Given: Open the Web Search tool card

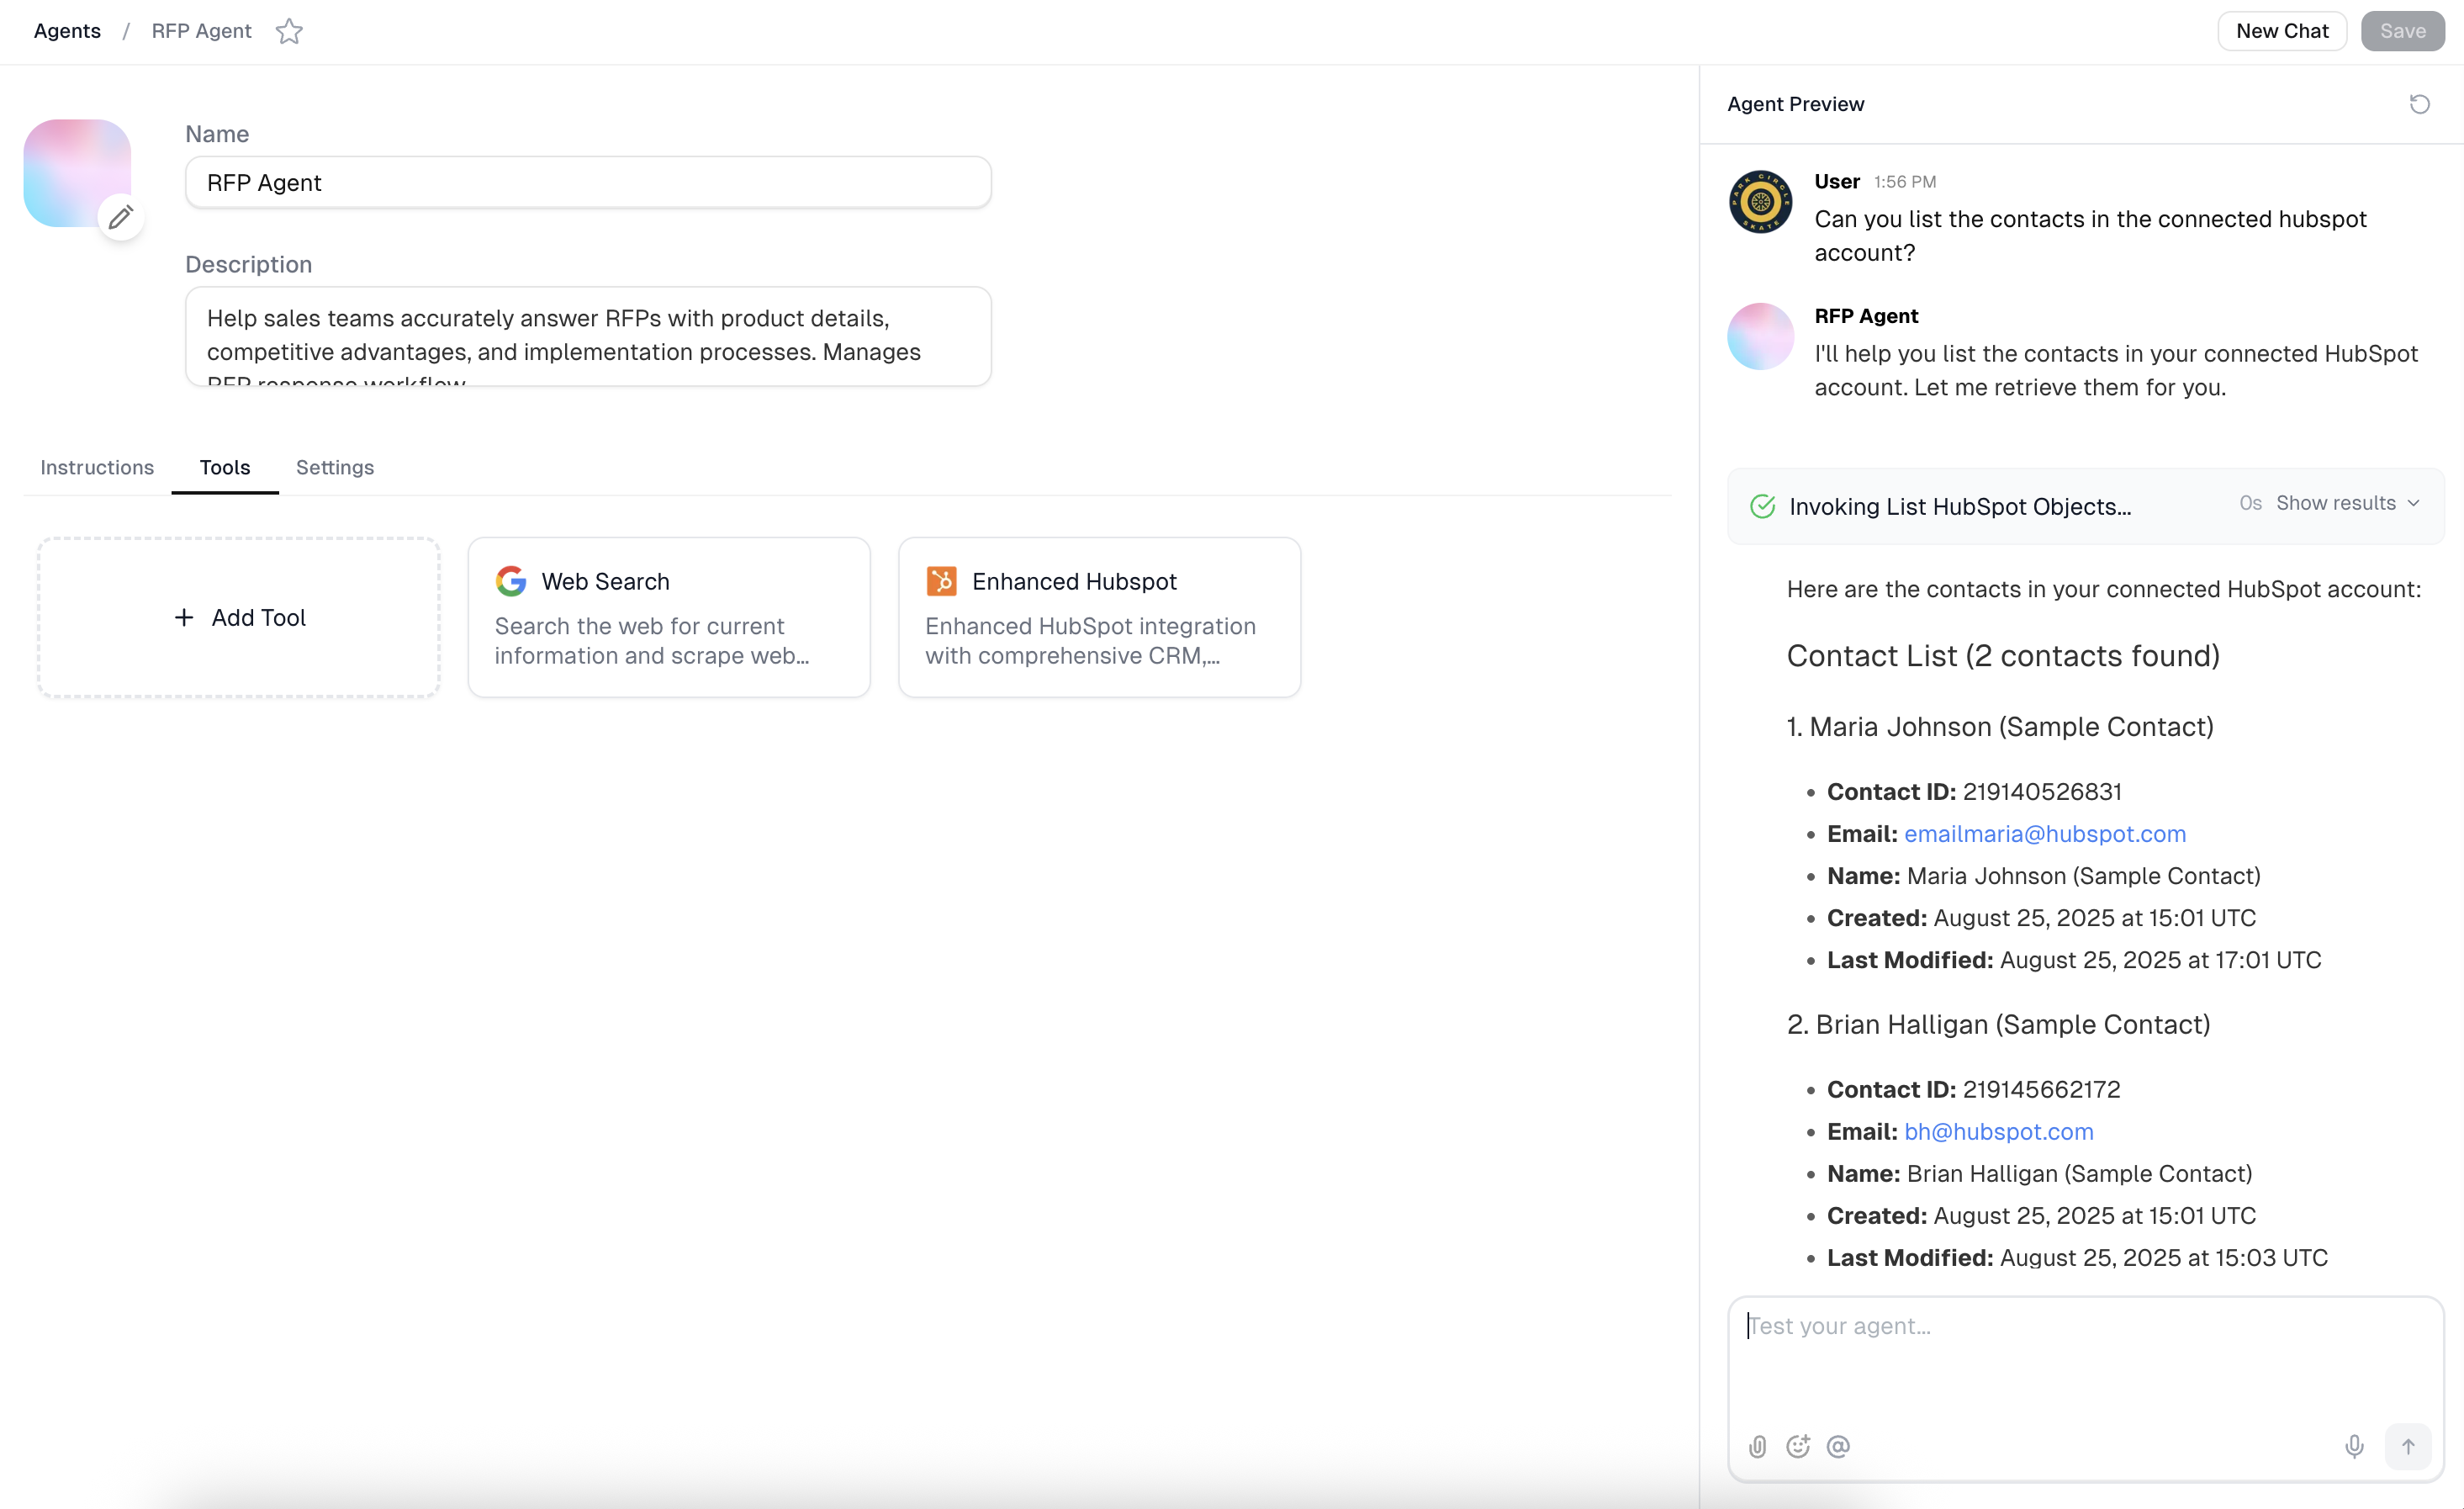Looking at the screenshot, I should (669, 617).
